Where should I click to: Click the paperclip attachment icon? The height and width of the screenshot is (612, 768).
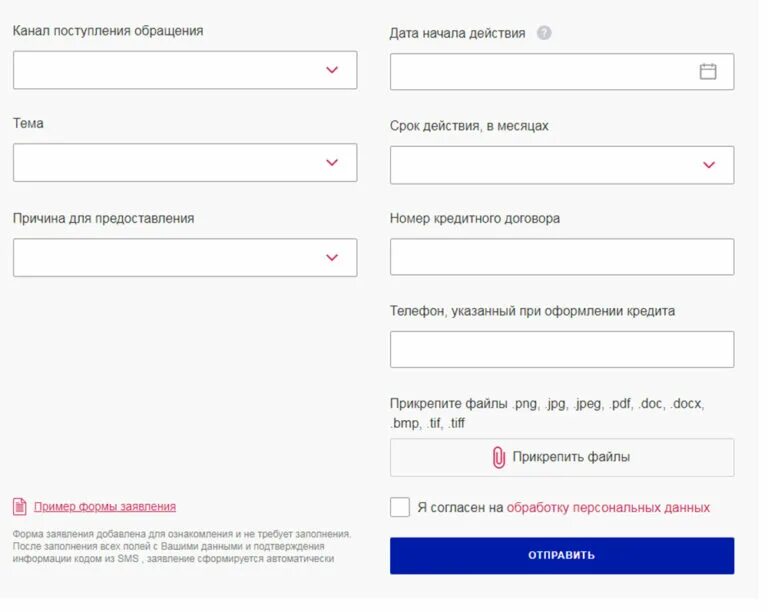498,457
